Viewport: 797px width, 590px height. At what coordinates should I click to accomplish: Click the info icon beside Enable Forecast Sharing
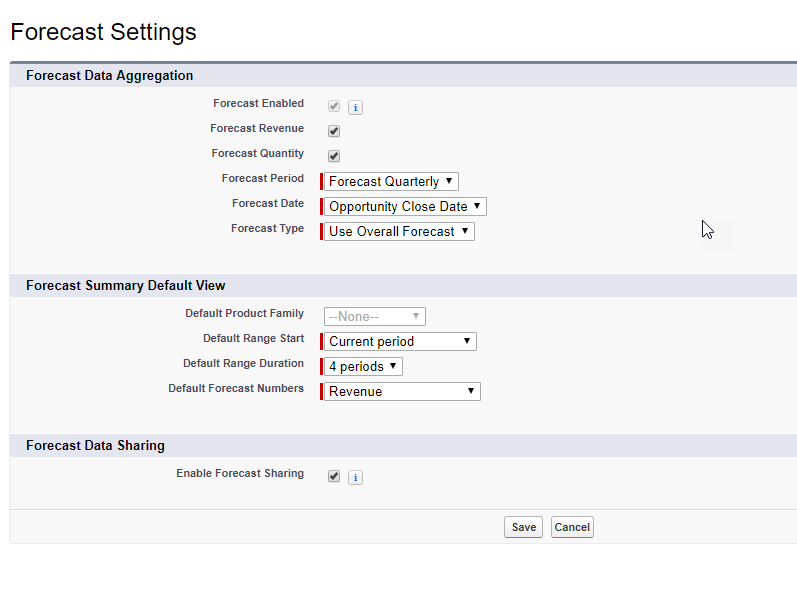356,477
